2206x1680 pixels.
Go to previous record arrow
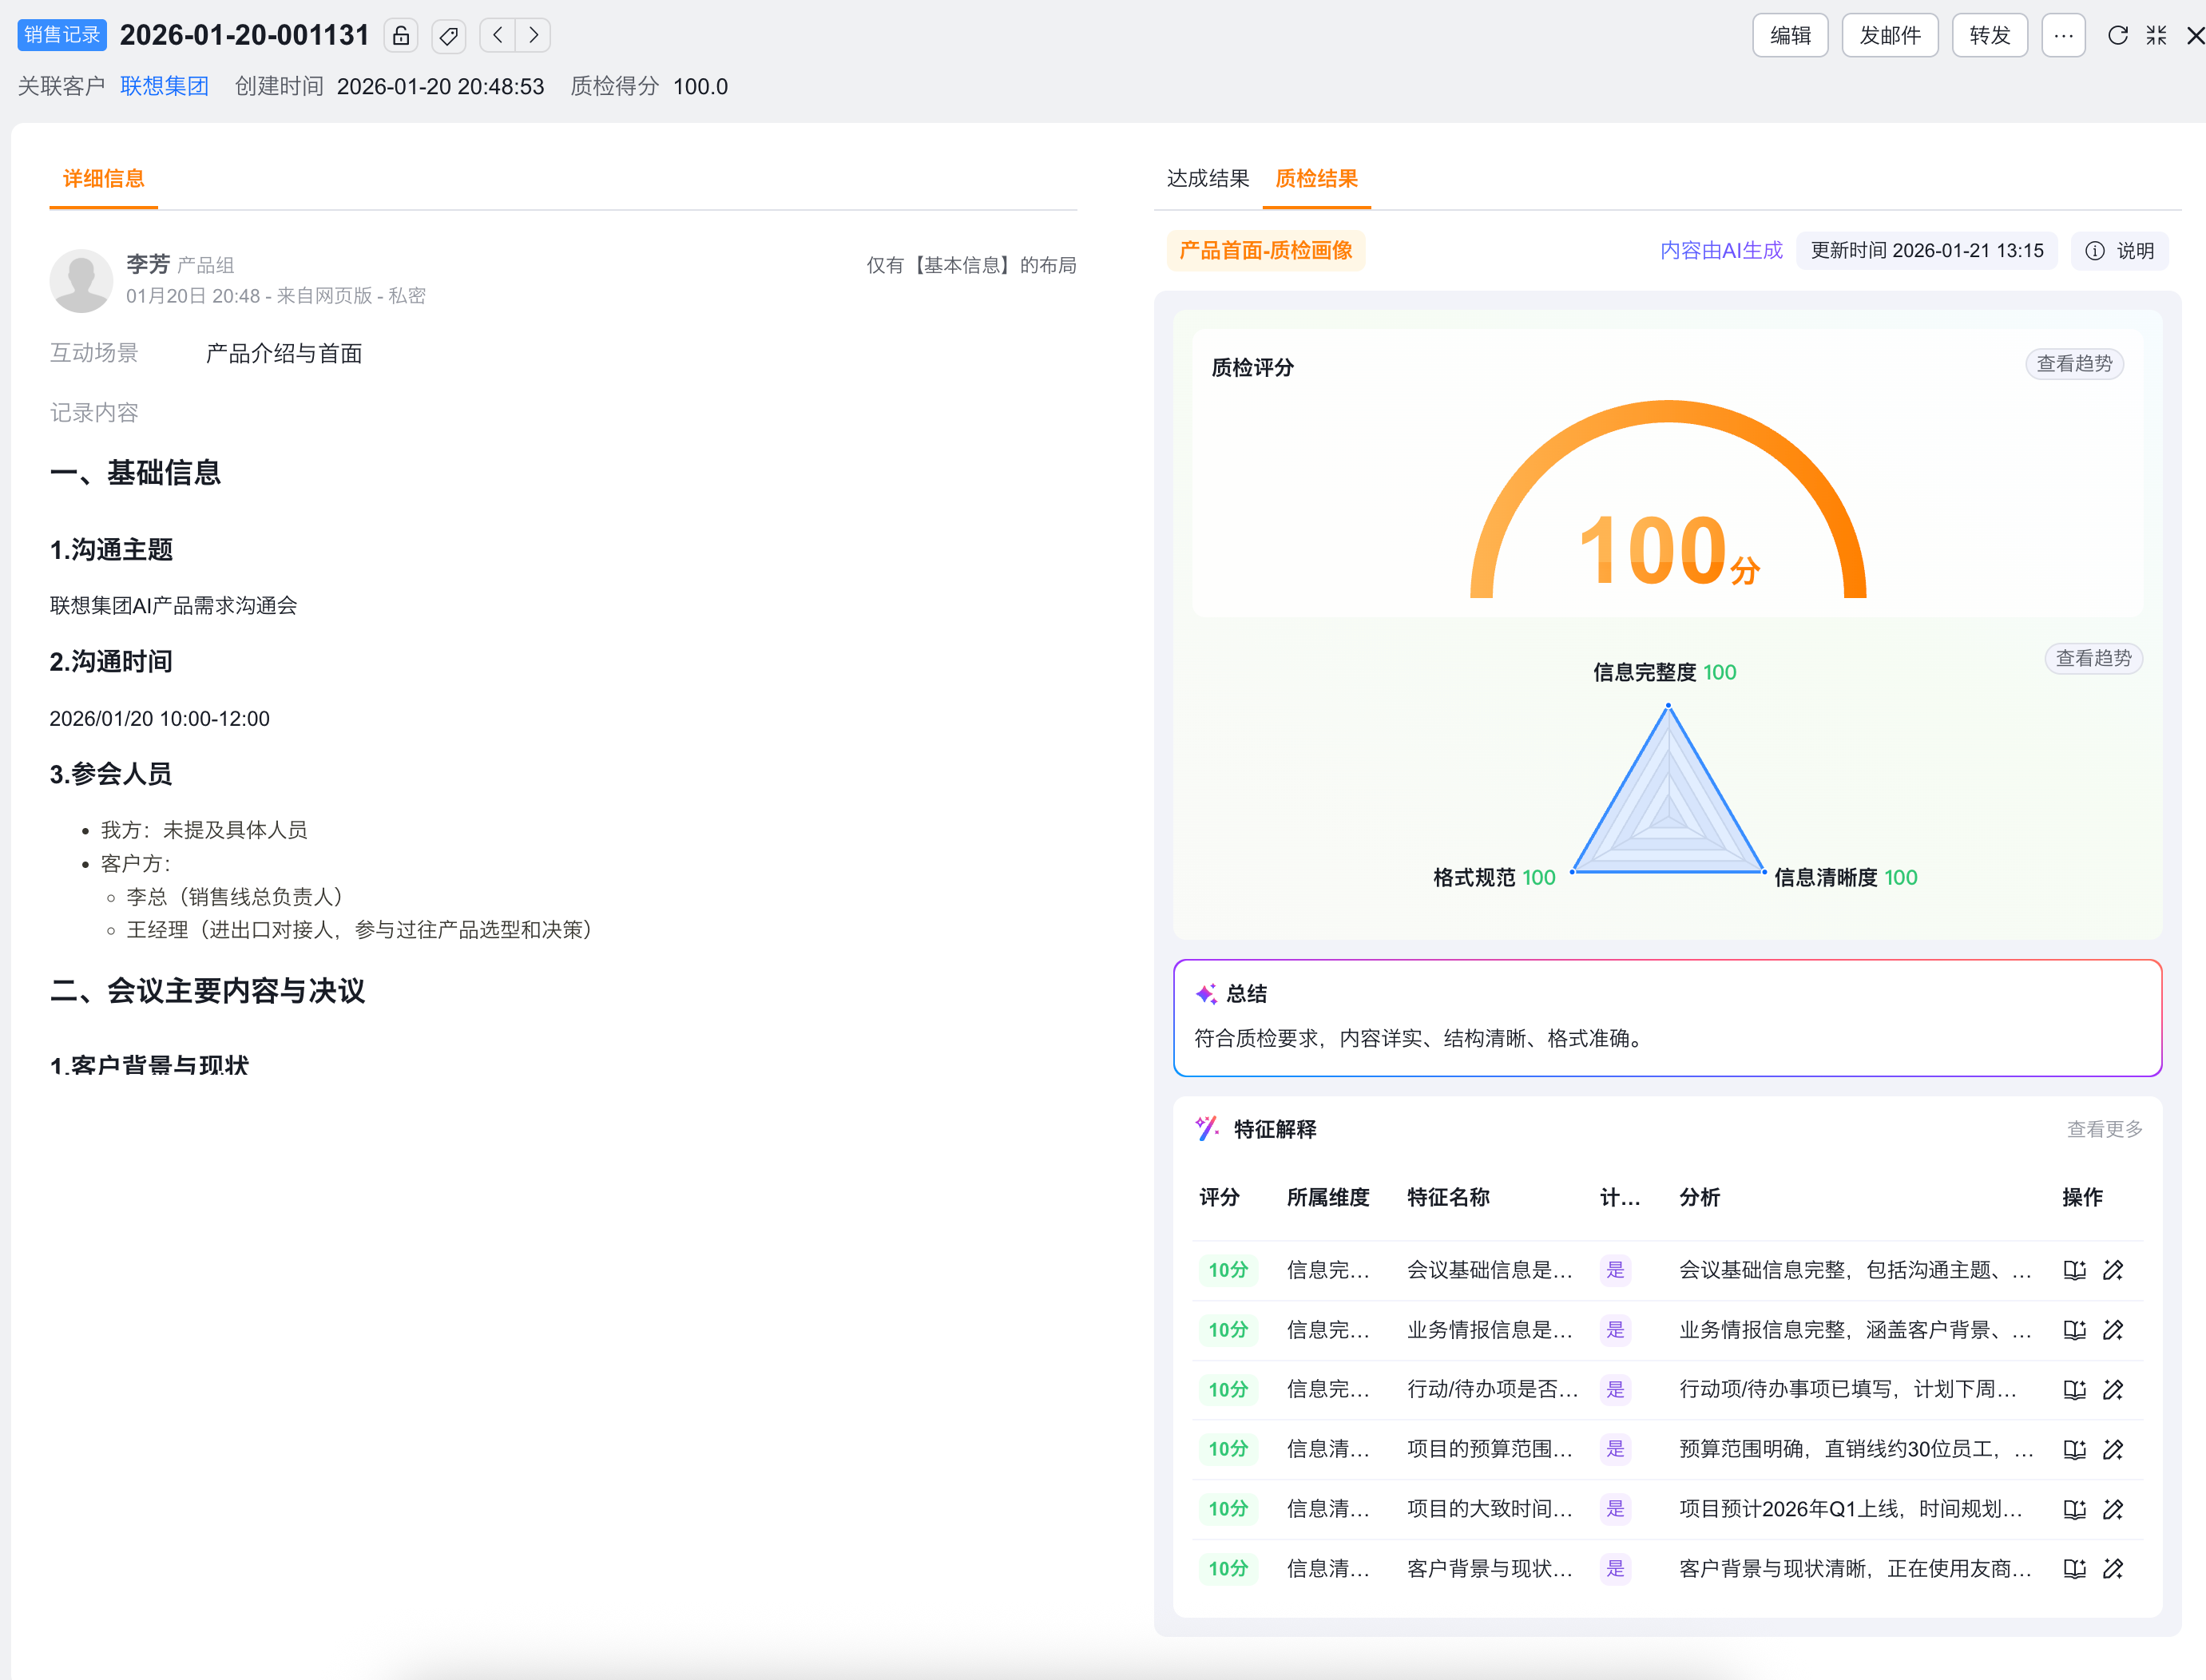pyautogui.click(x=497, y=35)
